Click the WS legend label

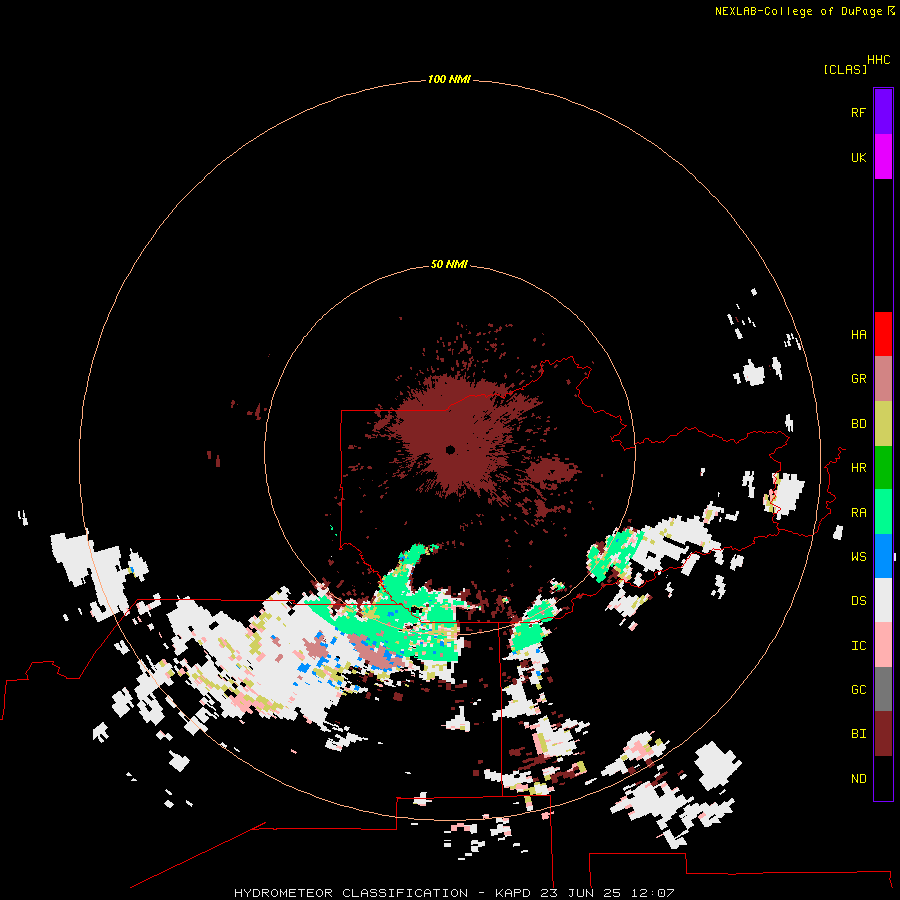(x=859, y=557)
